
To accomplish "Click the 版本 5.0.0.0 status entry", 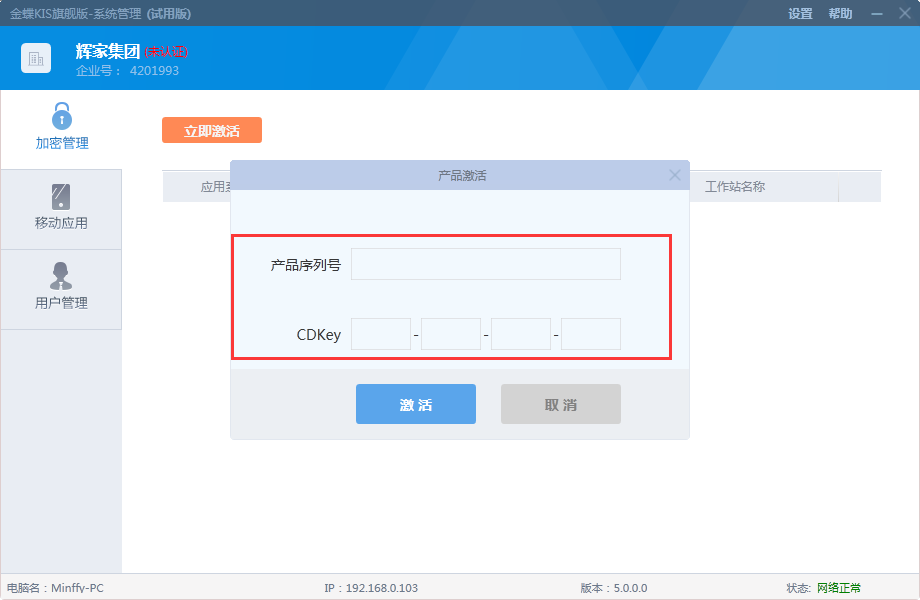I will pos(614,588).
